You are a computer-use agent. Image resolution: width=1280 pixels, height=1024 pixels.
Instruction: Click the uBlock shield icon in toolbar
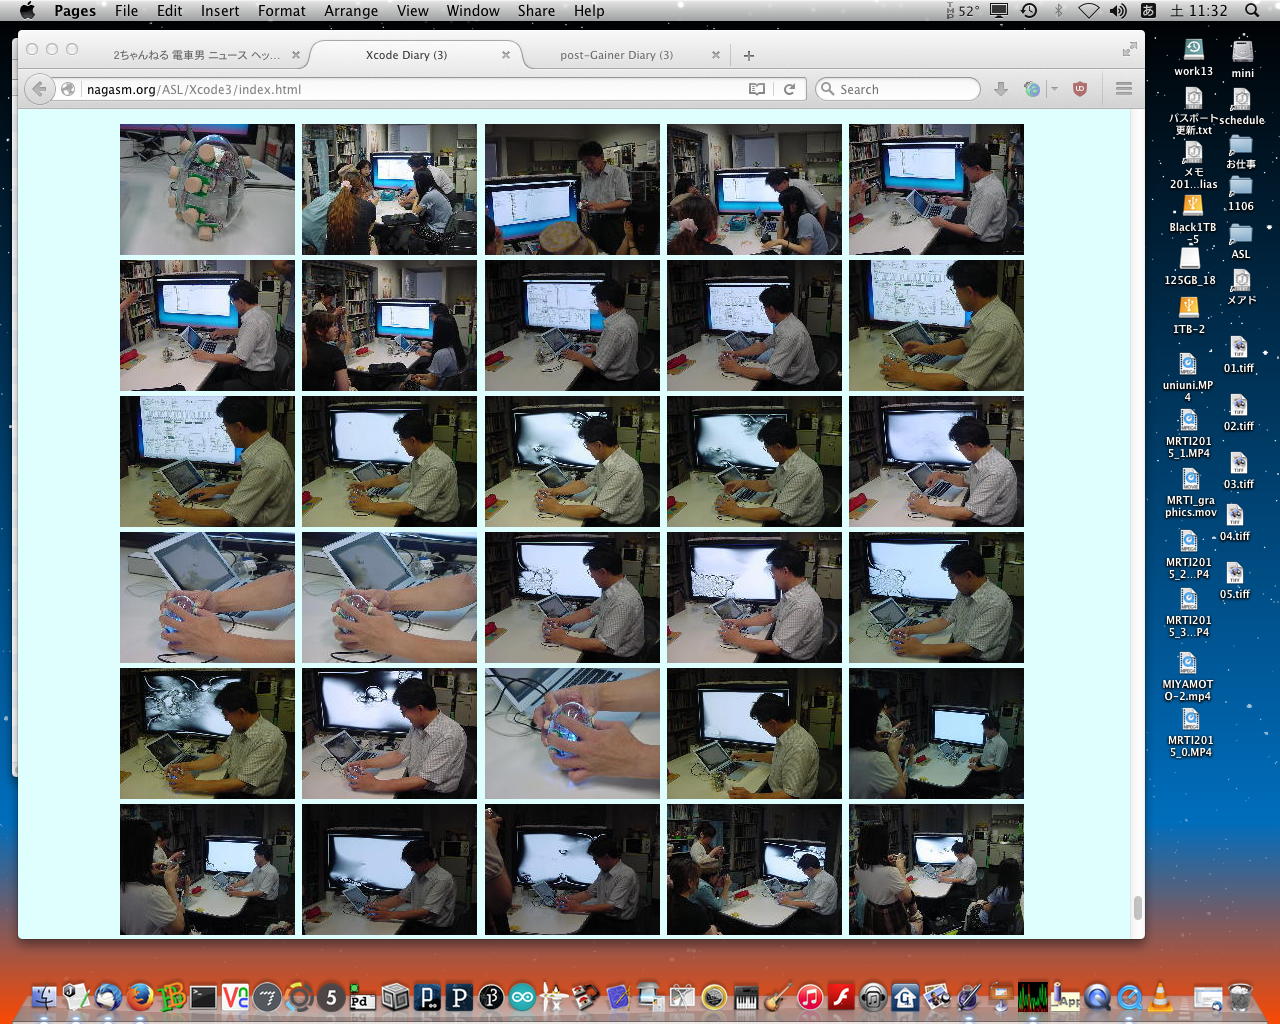pyautogui.click(x=1080, y=89)
